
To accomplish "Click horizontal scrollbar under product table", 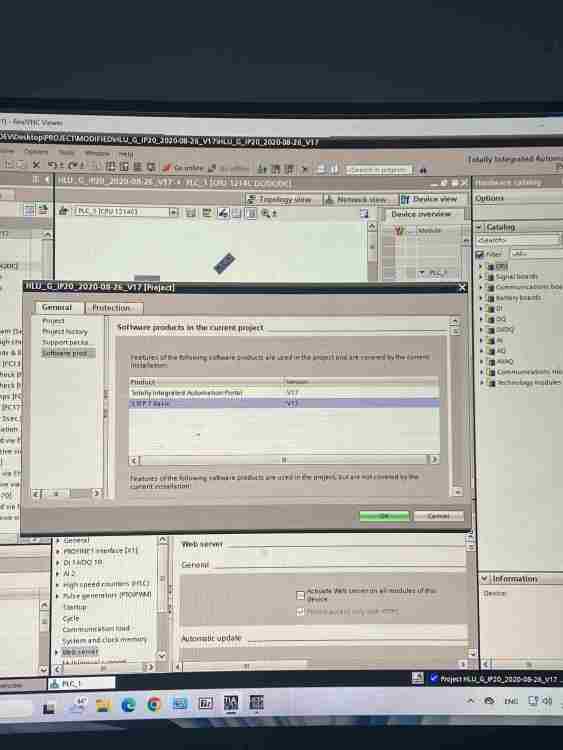I will click(284, 460).
